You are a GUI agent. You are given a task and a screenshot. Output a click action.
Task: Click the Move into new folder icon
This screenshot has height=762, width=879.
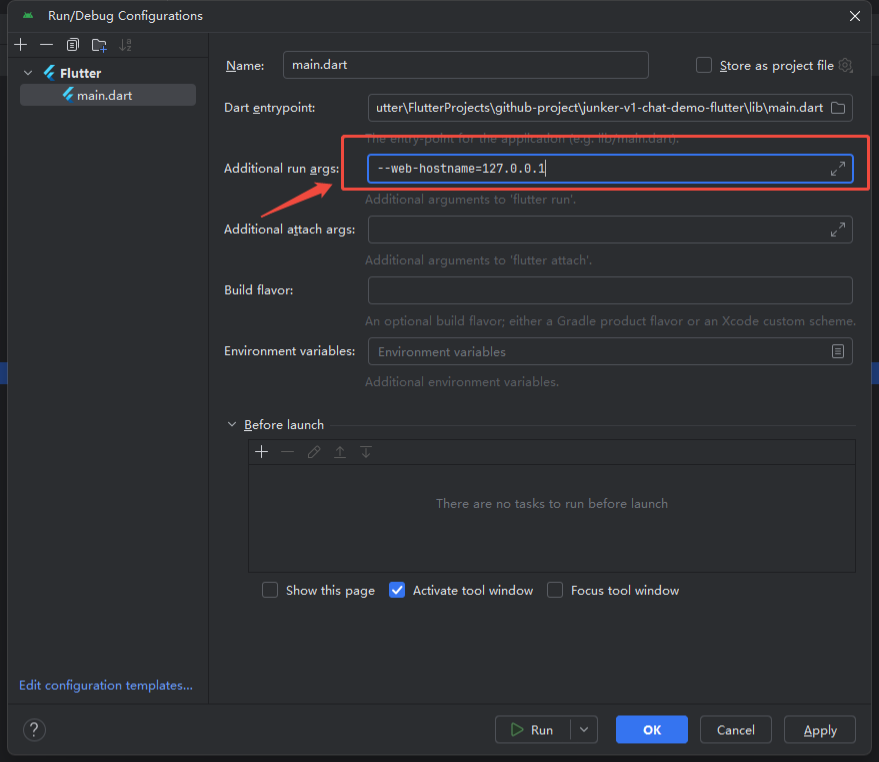click(98, 45)
